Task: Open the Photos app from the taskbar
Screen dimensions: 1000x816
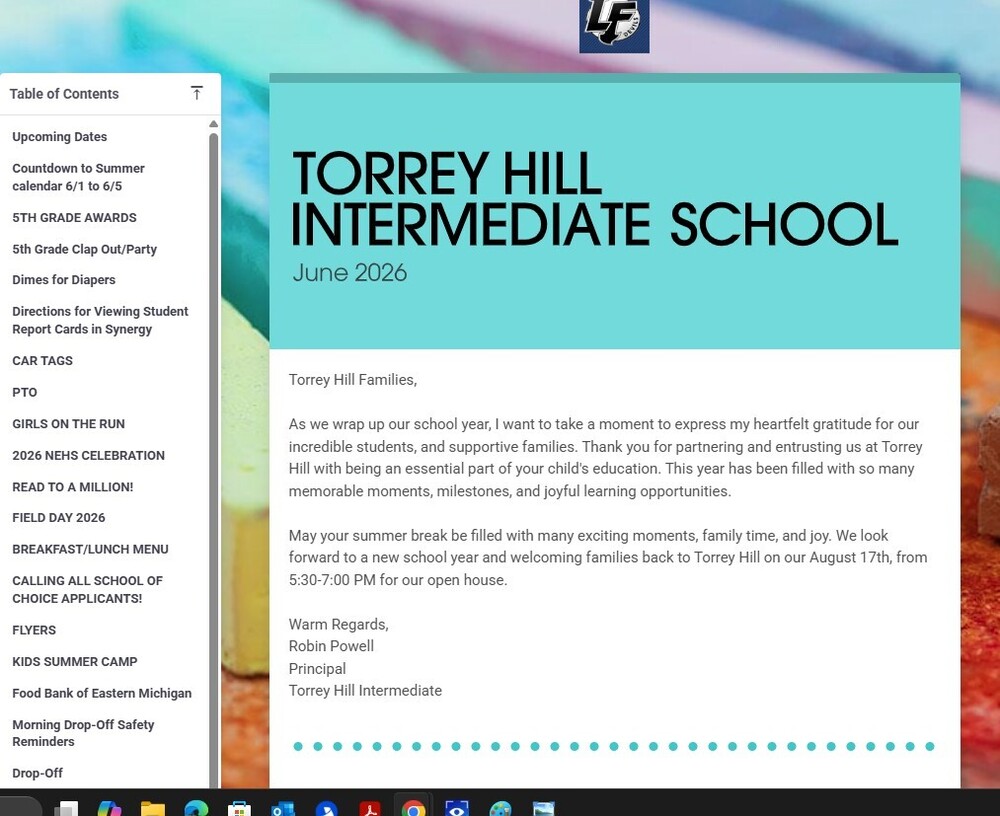Action: click(544, 809)
